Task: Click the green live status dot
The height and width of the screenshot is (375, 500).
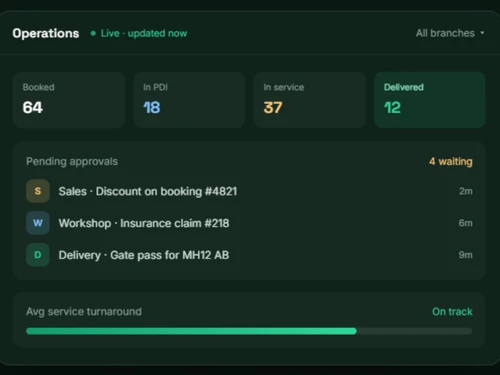Action: click(93, 33)
